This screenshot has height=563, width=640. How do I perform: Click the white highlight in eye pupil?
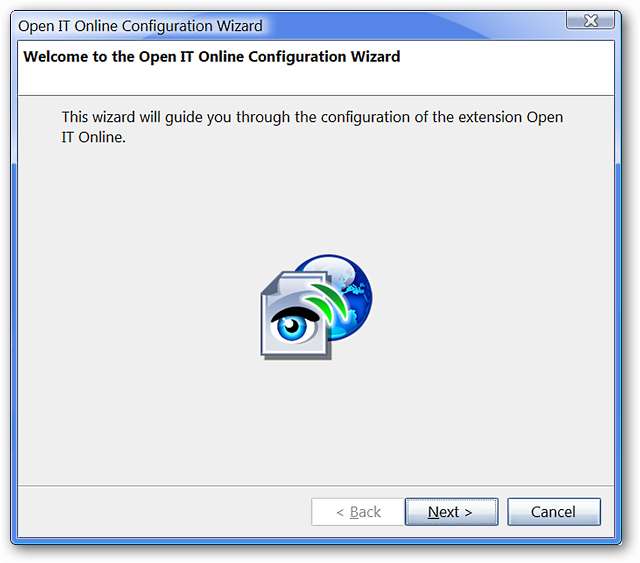pyautogui.click(x=291, y=325)
